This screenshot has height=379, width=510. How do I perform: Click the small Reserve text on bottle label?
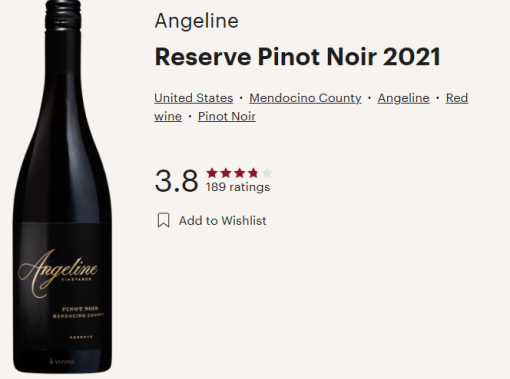pos(81,337)
